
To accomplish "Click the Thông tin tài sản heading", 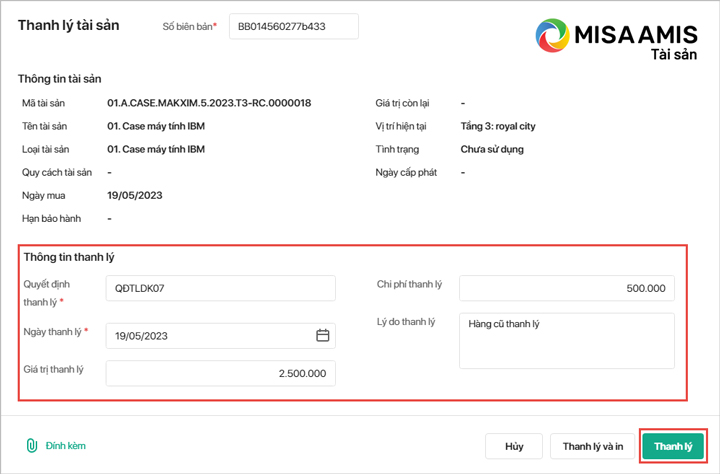I will (59, 79).
